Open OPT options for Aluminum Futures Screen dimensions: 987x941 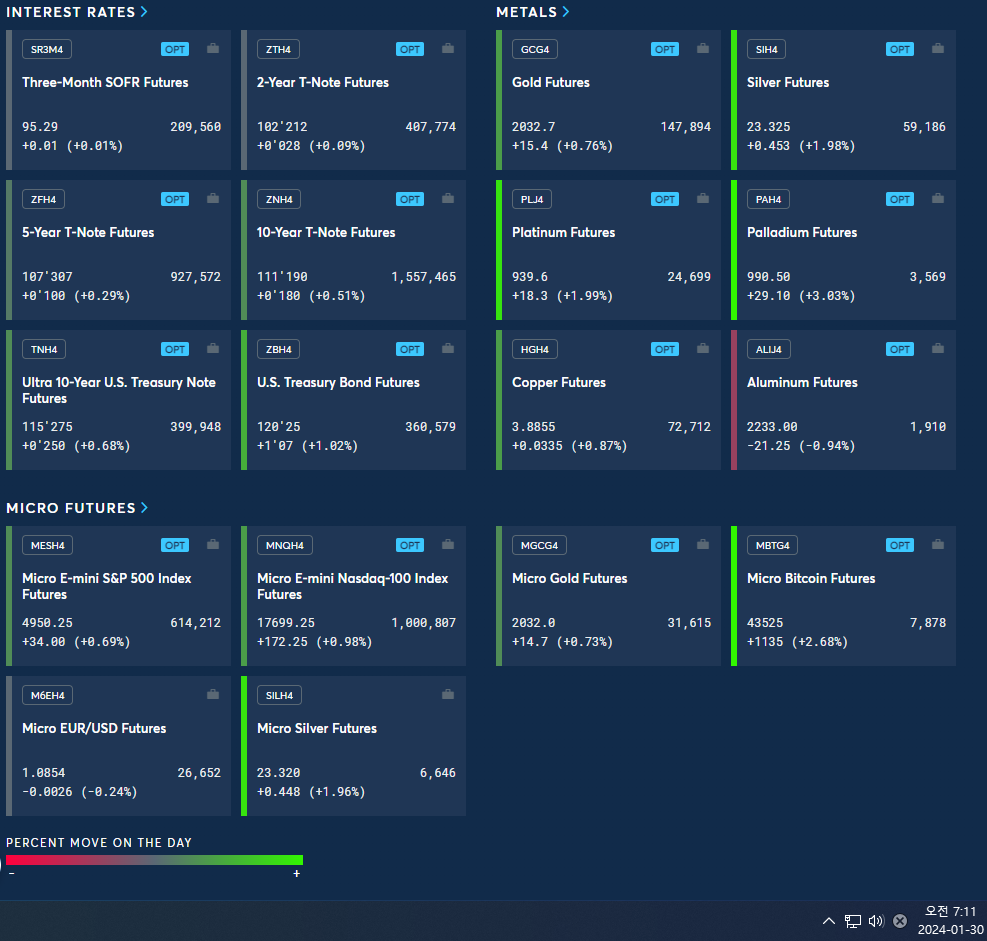[900, 349]
